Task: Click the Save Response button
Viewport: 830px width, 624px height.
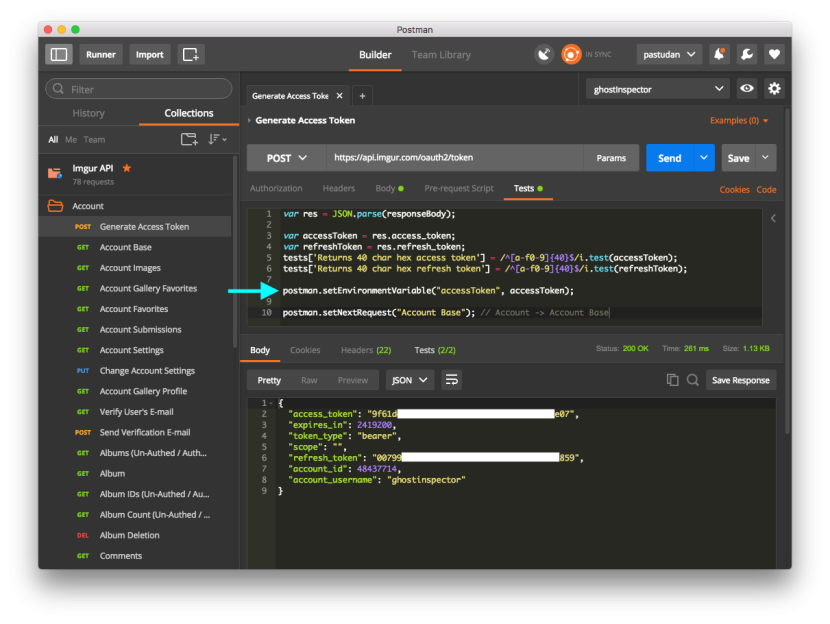Action: click(x=739, y=380)
